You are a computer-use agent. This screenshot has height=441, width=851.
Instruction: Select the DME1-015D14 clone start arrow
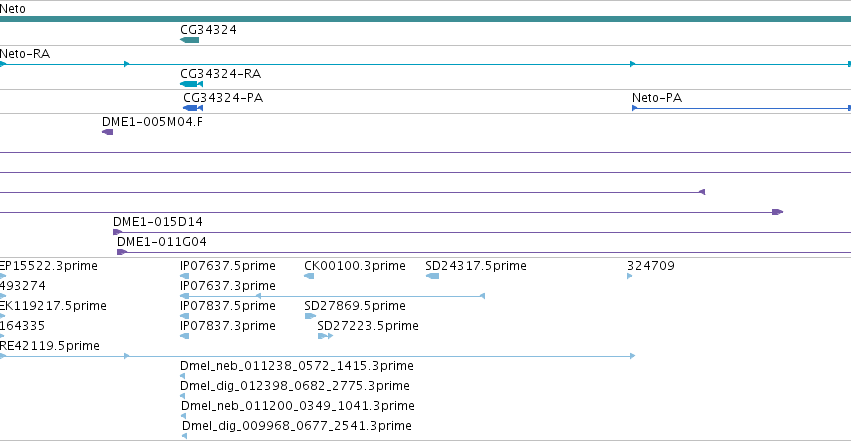(117, 232)
